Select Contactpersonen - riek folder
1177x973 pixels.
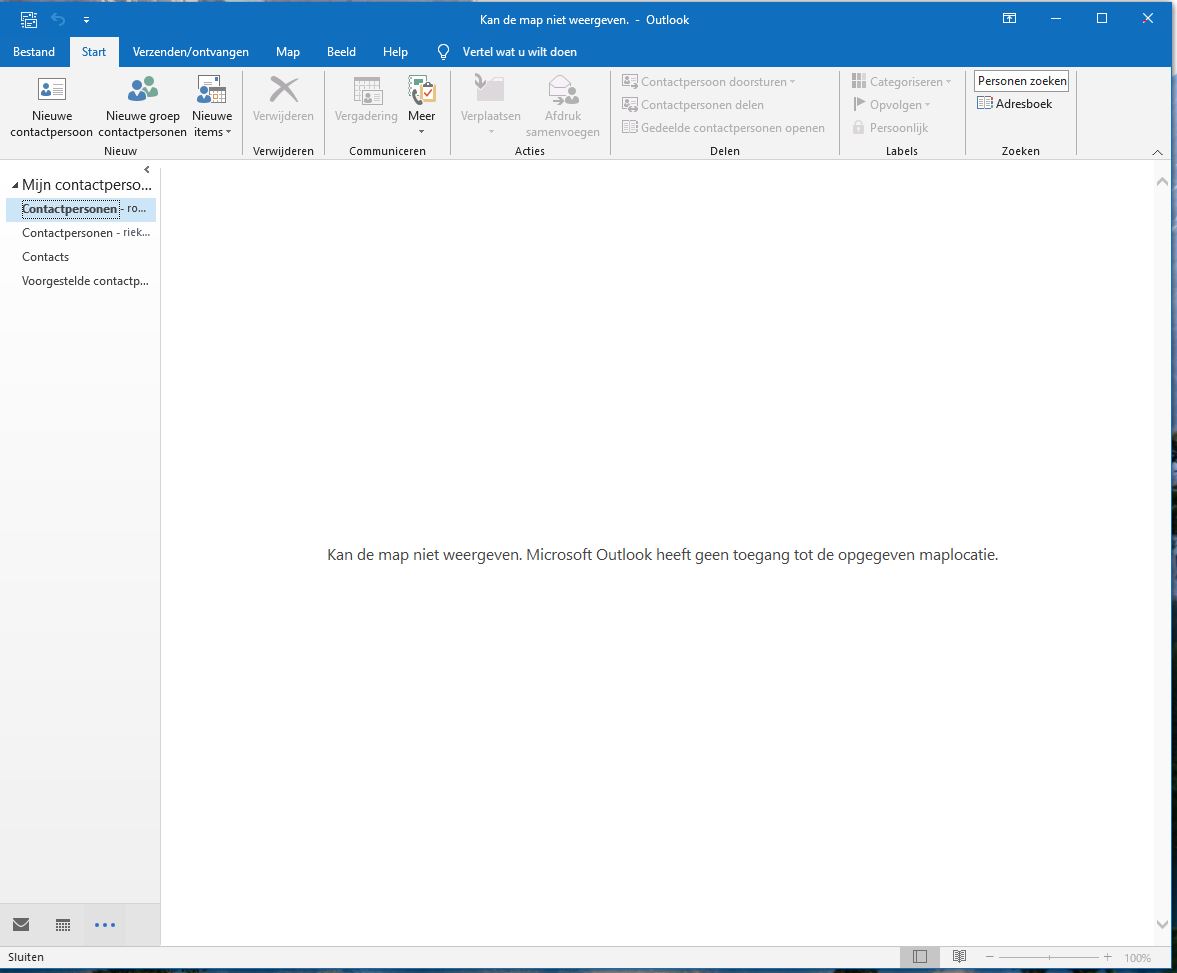point(81,233)
